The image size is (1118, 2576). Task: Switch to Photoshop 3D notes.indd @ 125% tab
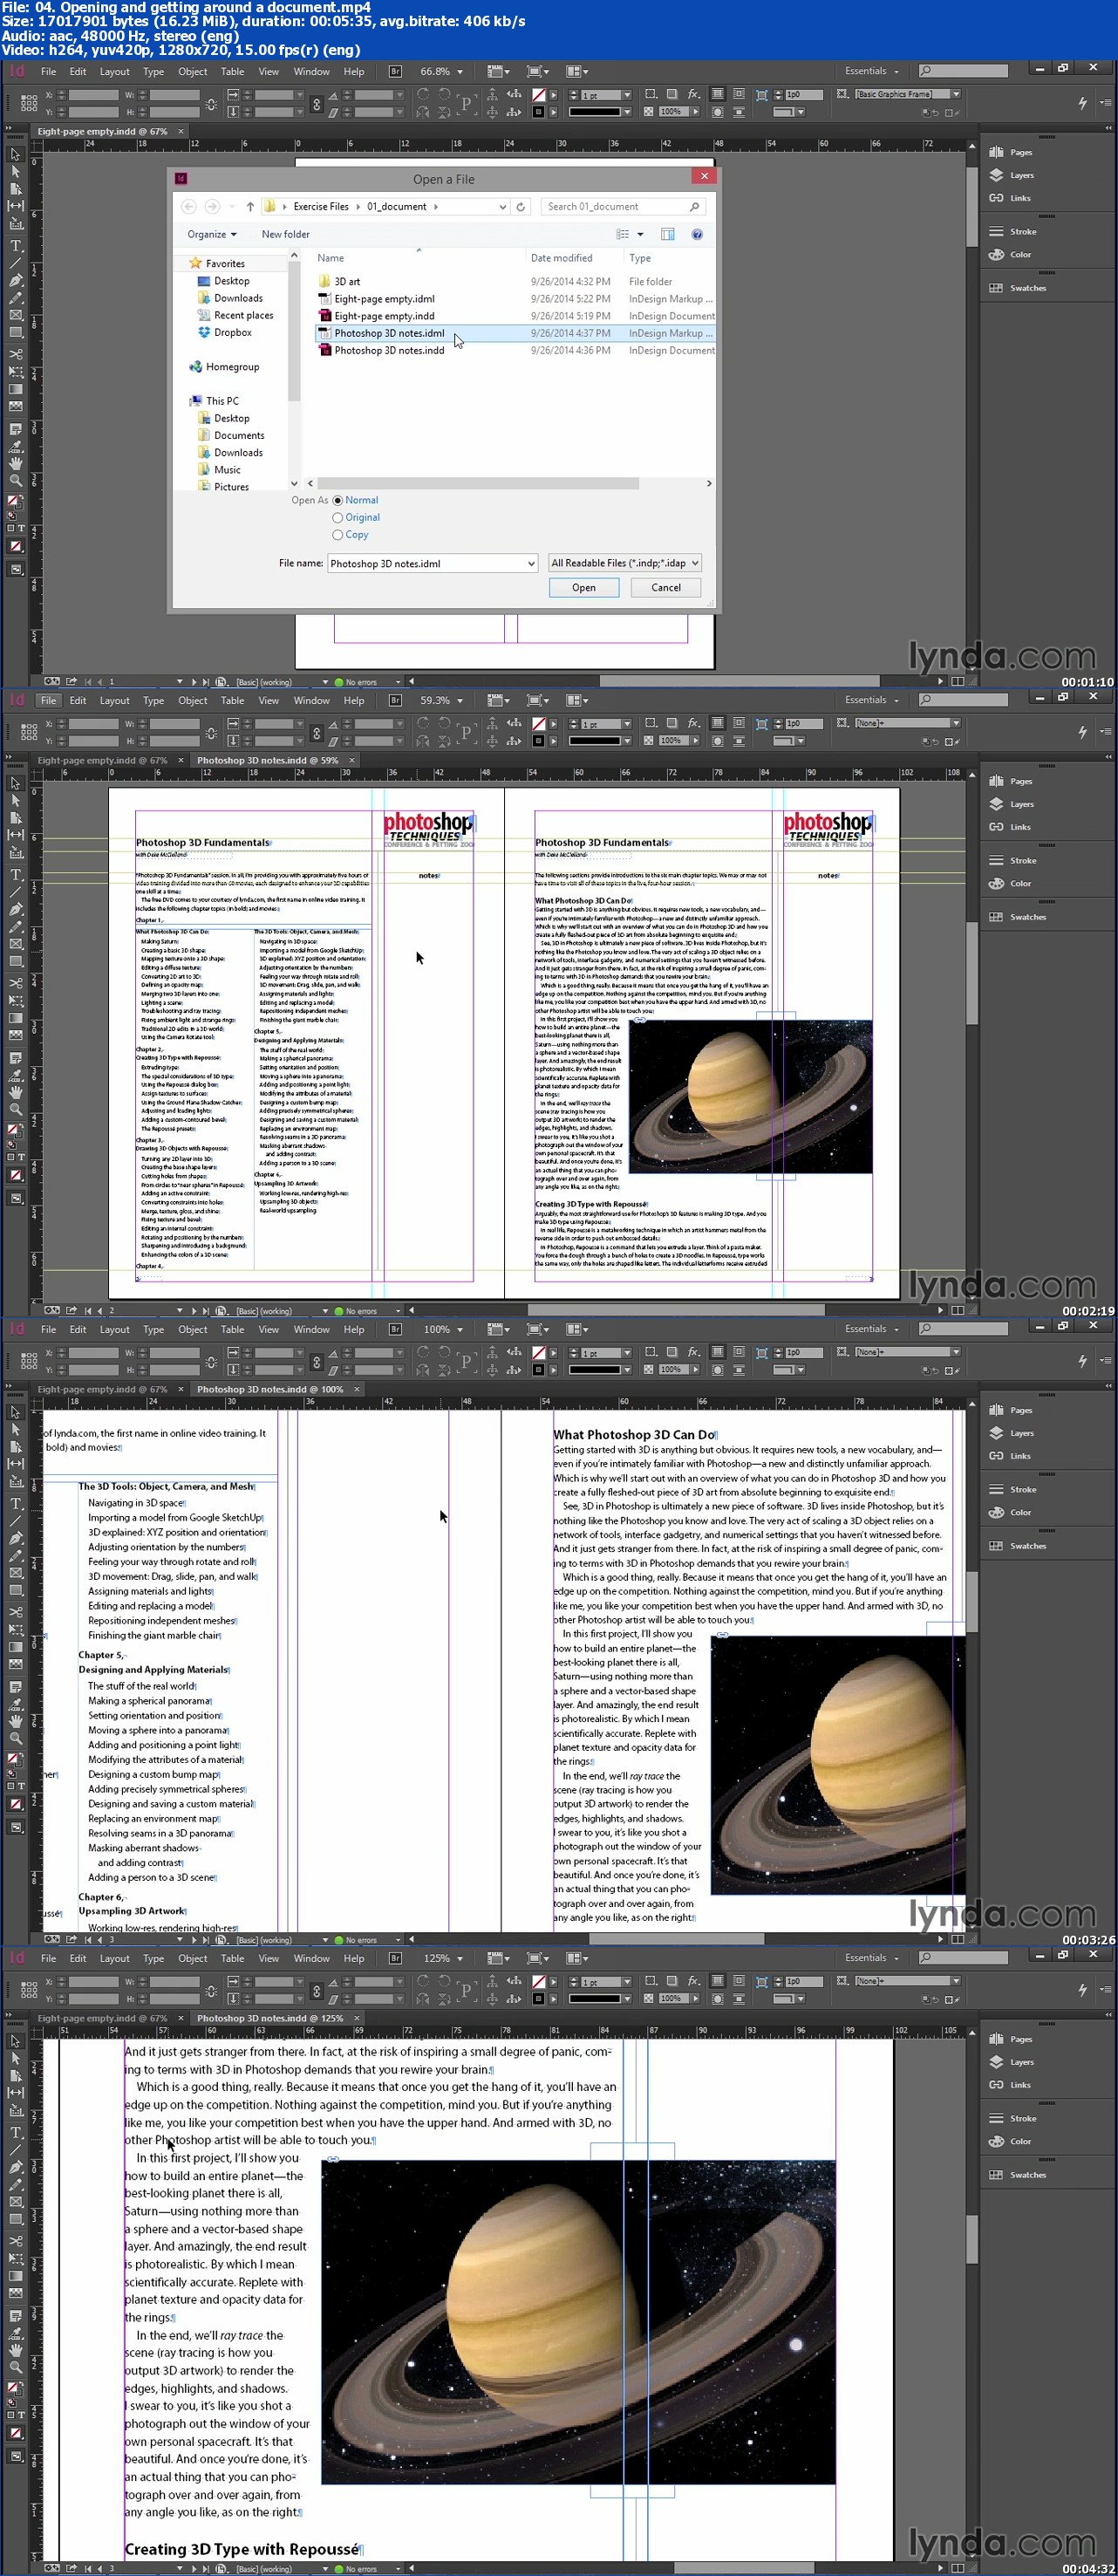click(270, 2018)
